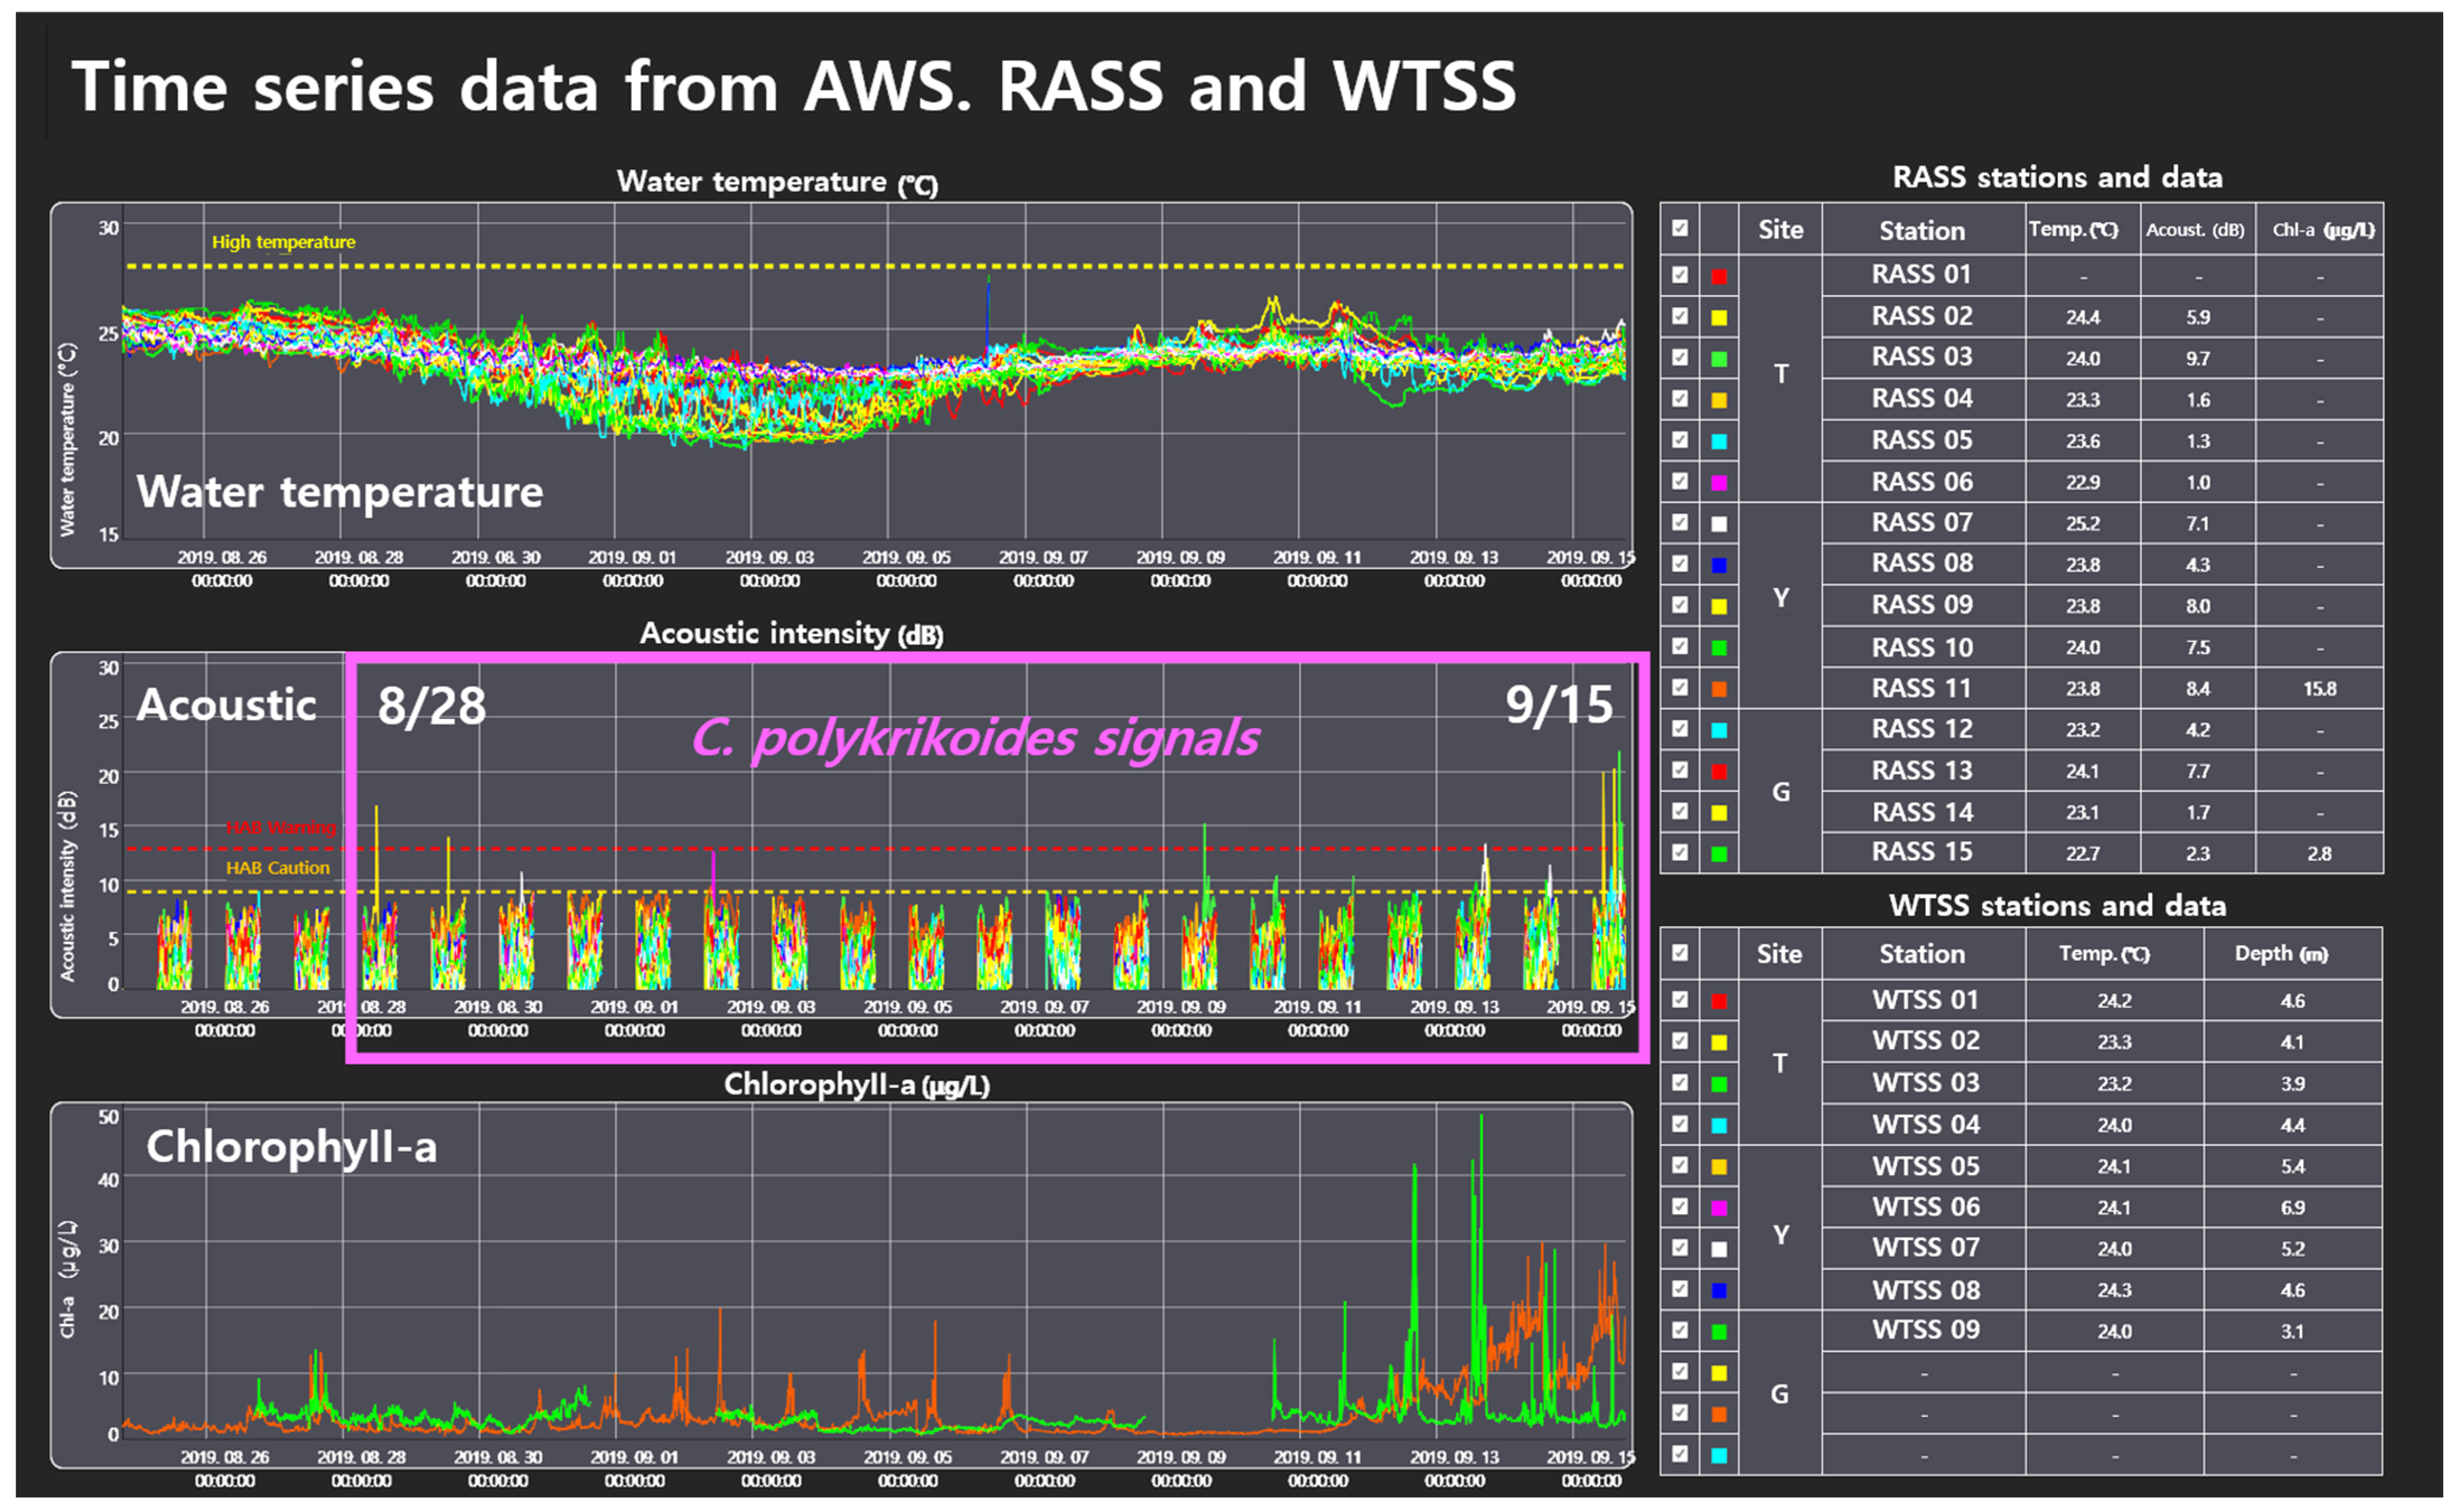Click the magenta swatch beside RASS 06
The height and width of the screenshot is (1512, 2451).
(x=1718, y=483)
